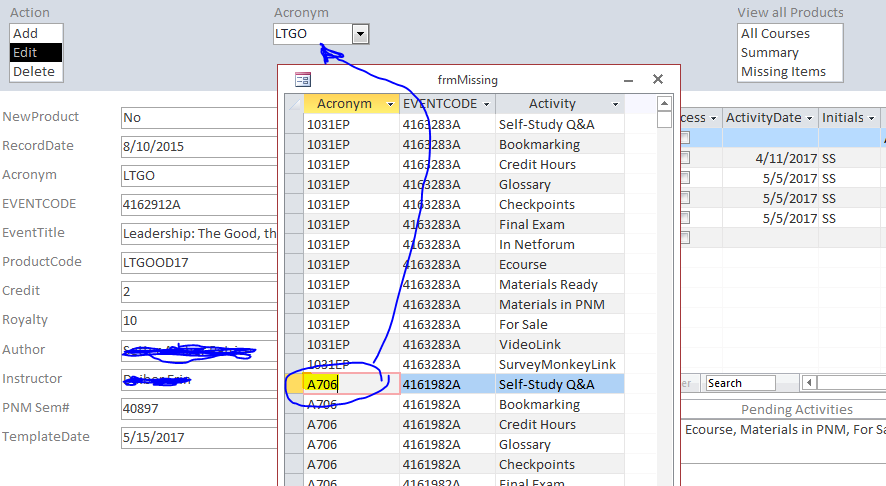Open the EVENTCODE column filter dropdown
The image size is (886, 486).
(487, 105)
